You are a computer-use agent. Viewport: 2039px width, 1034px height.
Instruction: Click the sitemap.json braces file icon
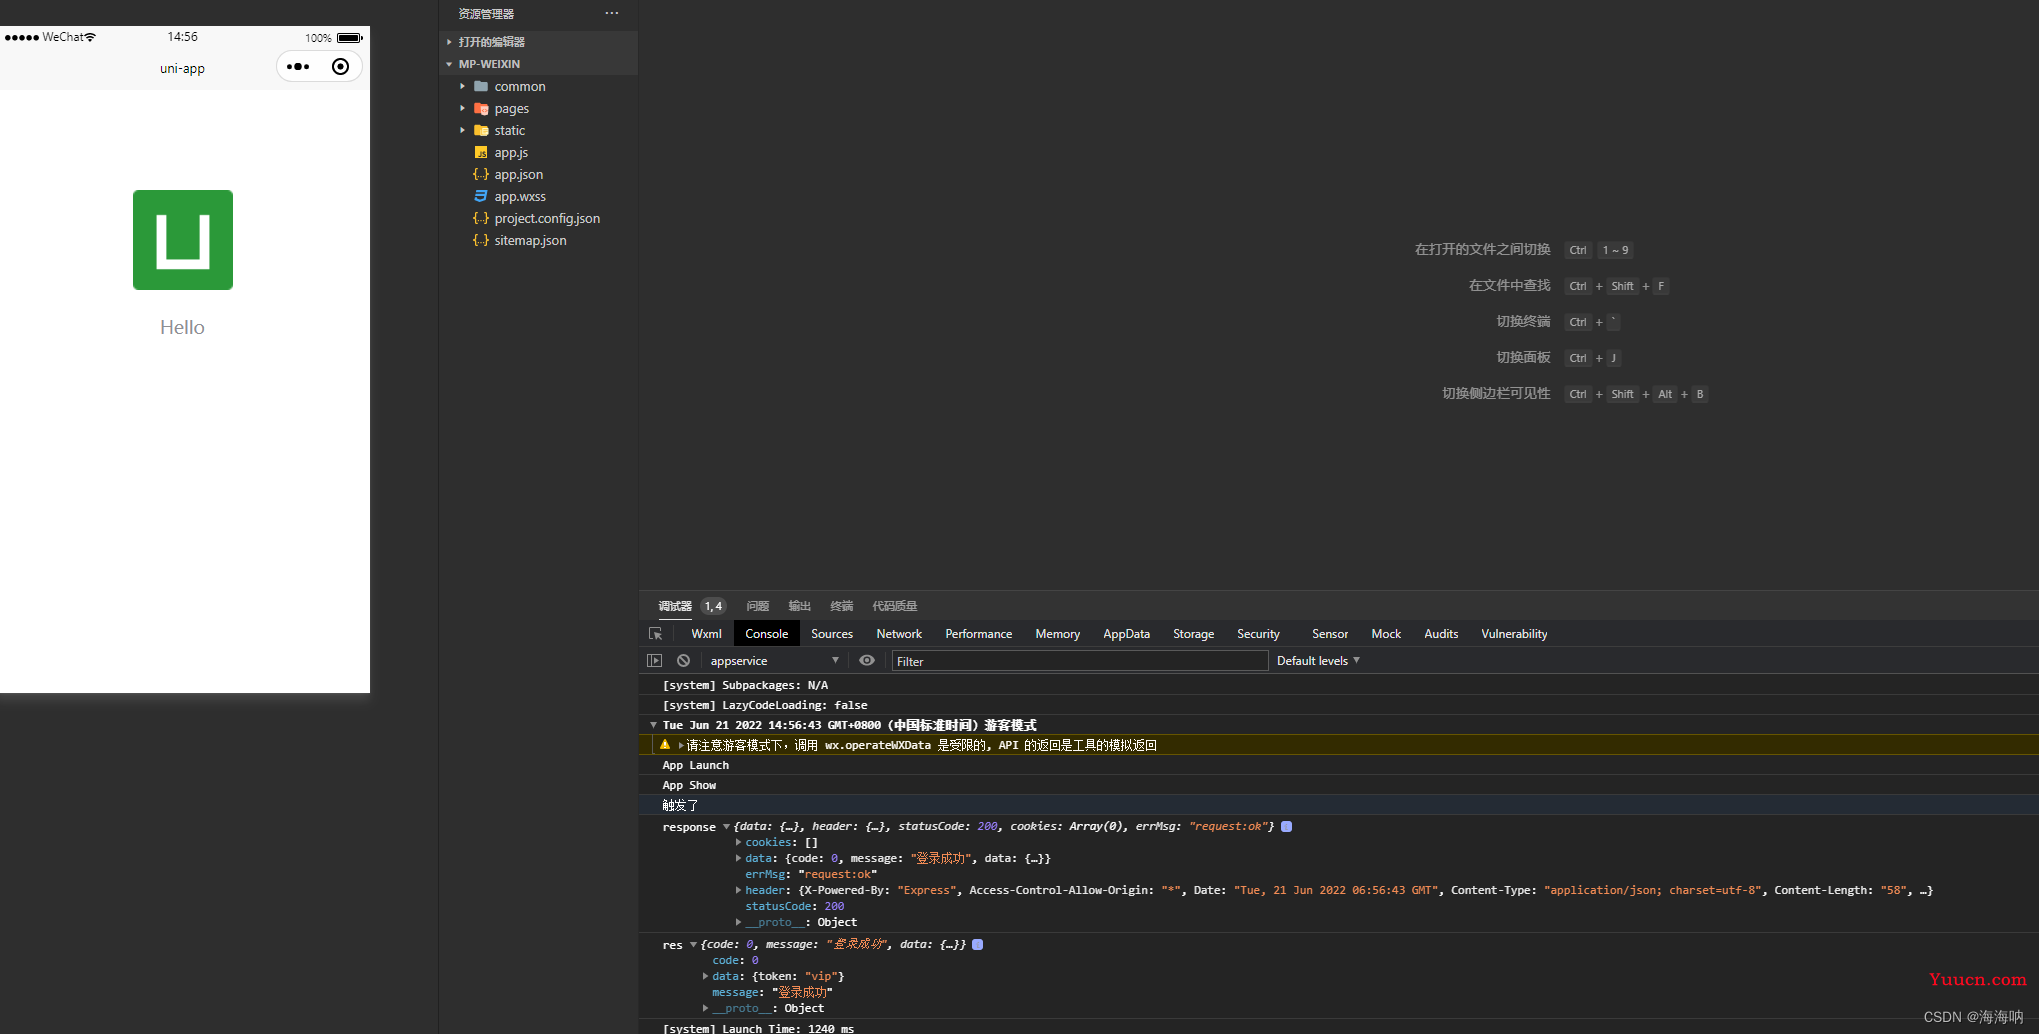click(481, 240)
